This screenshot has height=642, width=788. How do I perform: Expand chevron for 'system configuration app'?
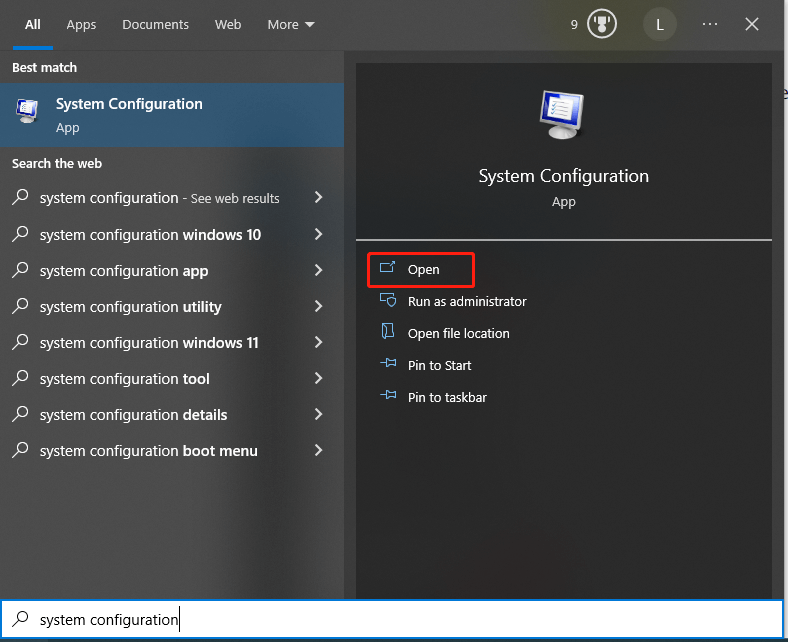(318, 270)
